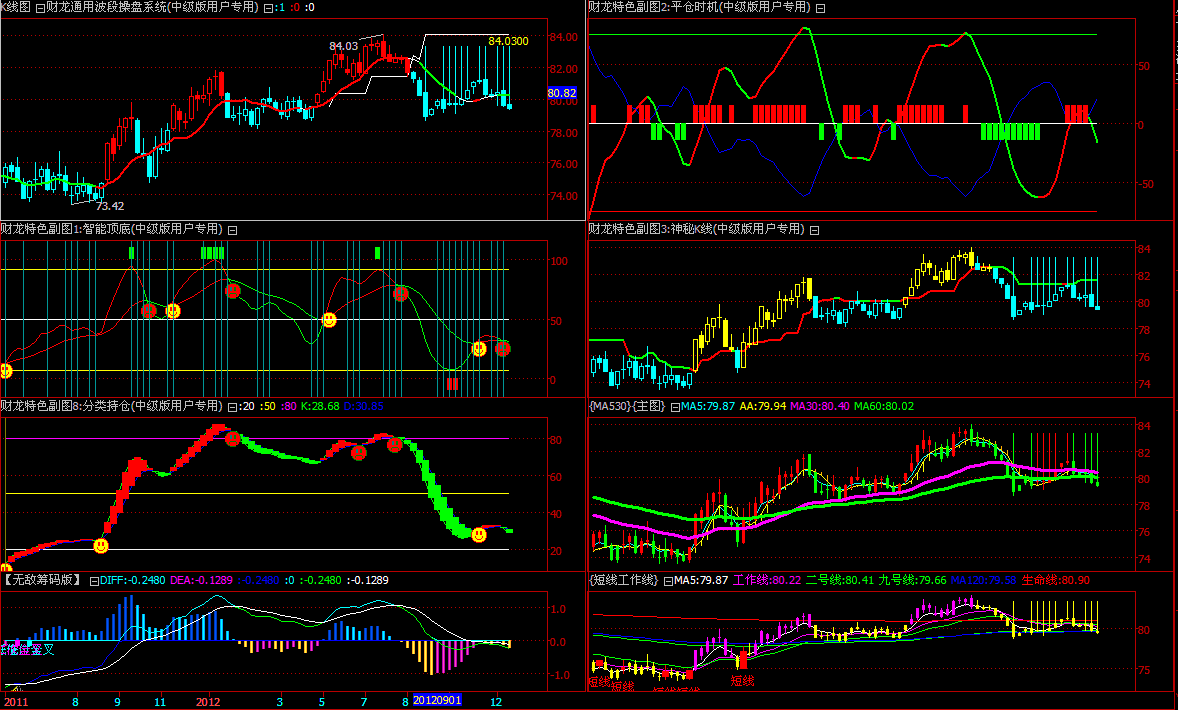Collapse the 财龙通用波段操盘系统 indicator box

(39, 8)
